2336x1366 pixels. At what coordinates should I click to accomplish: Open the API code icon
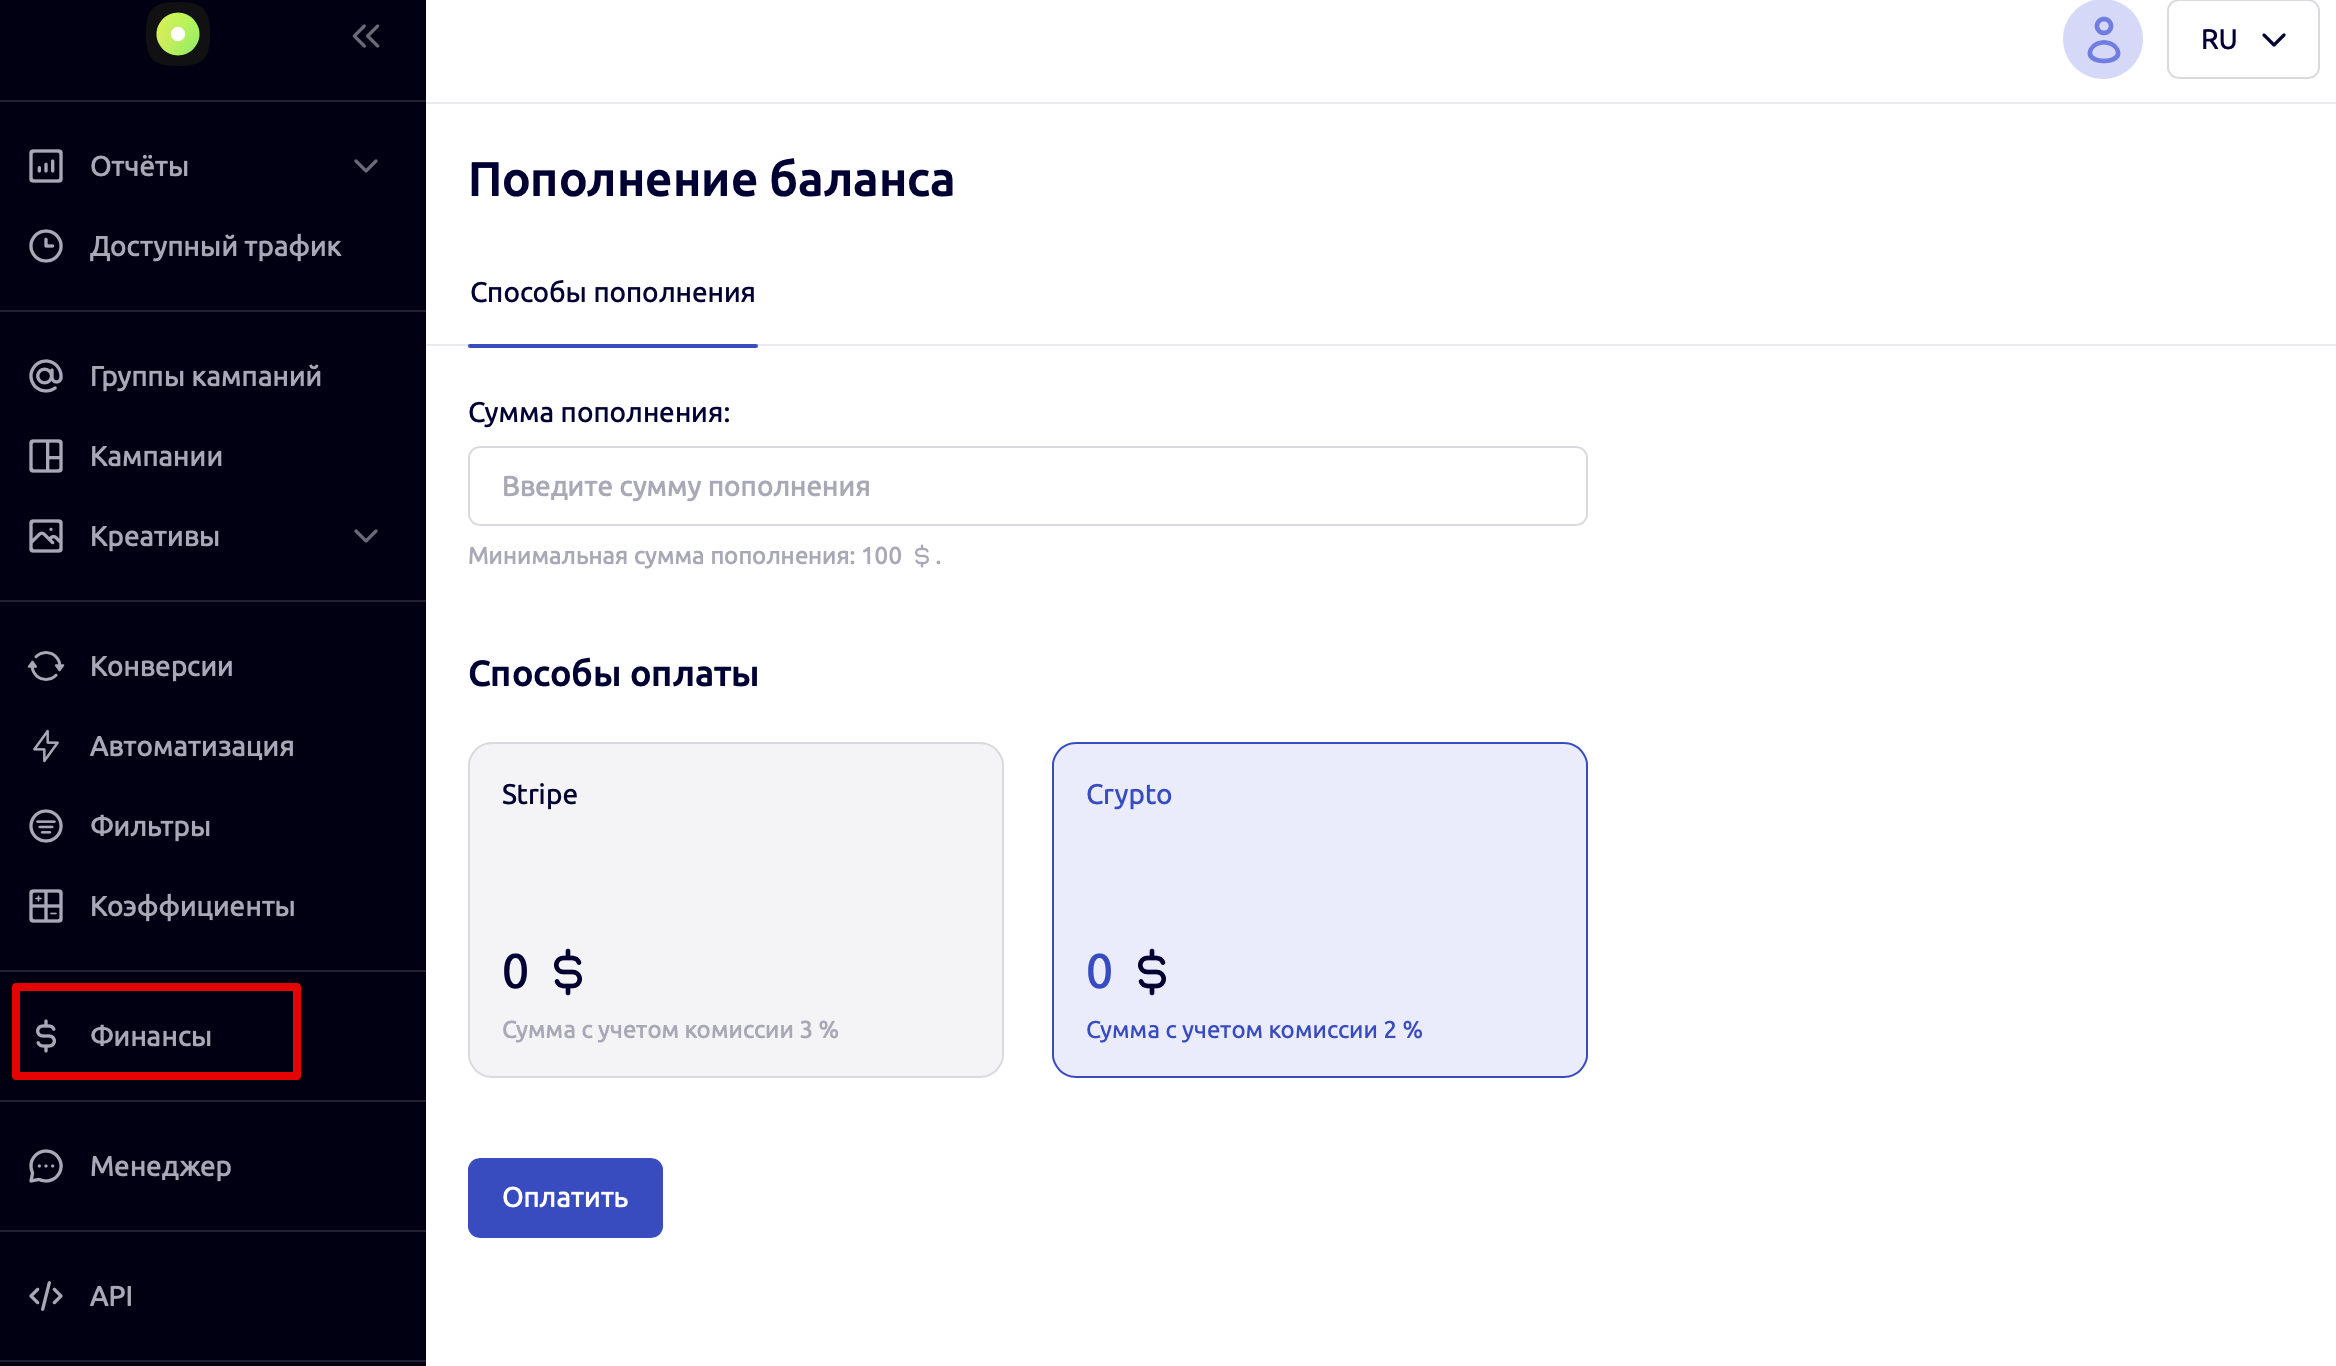[x=46, y=1296]
